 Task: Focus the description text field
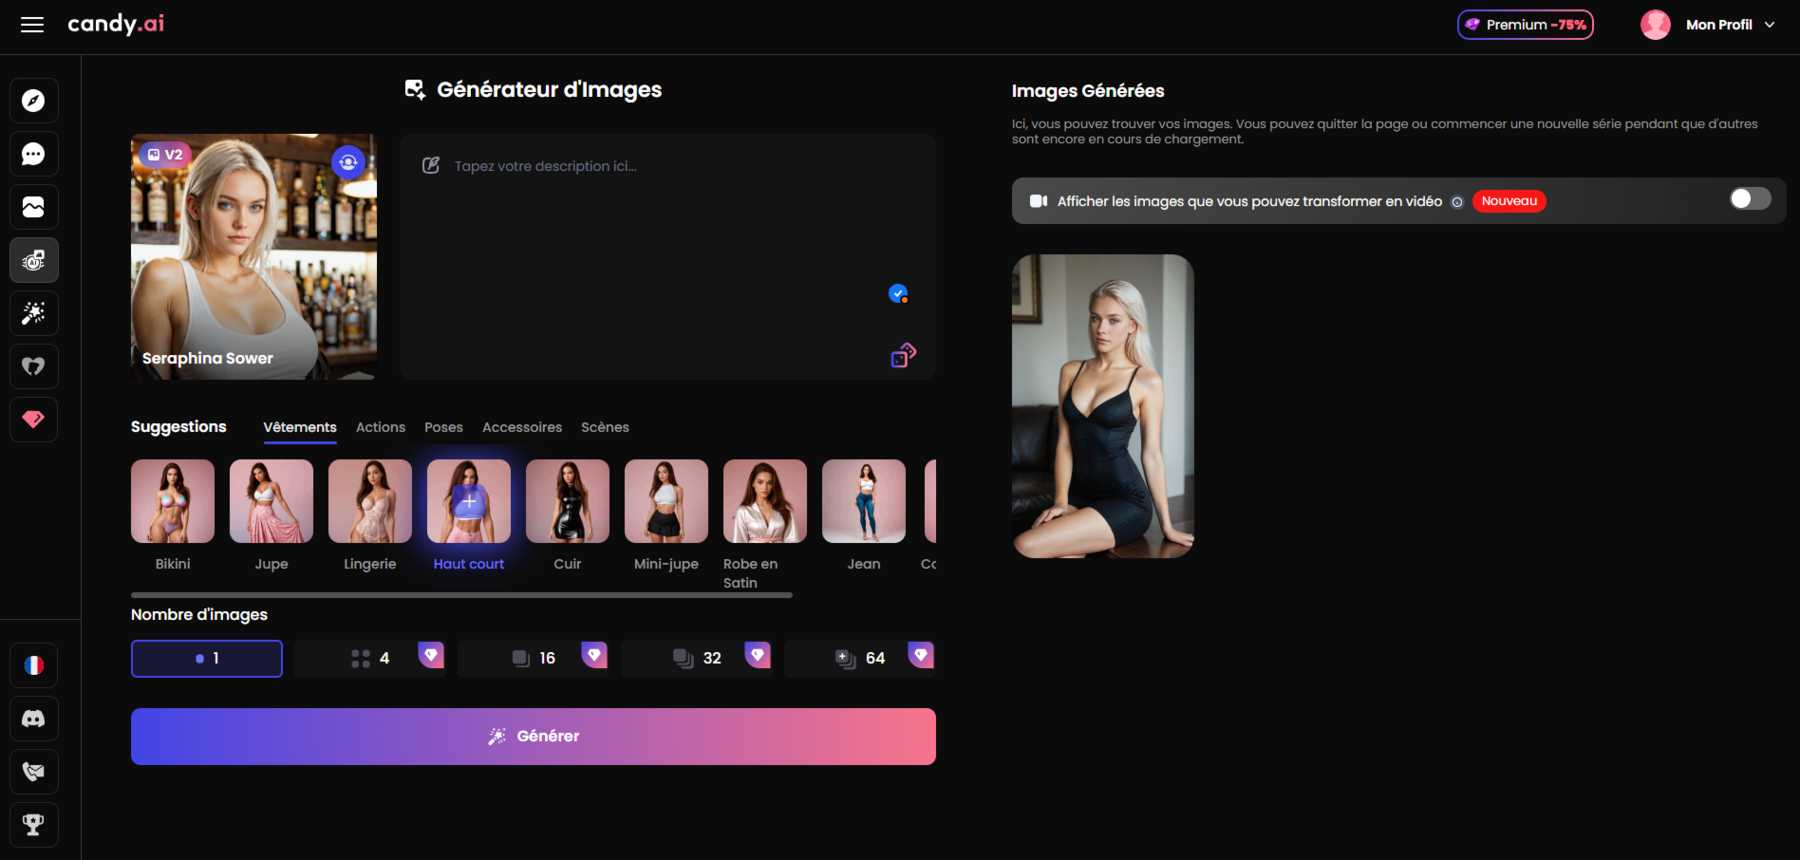(x=668, y=257)
